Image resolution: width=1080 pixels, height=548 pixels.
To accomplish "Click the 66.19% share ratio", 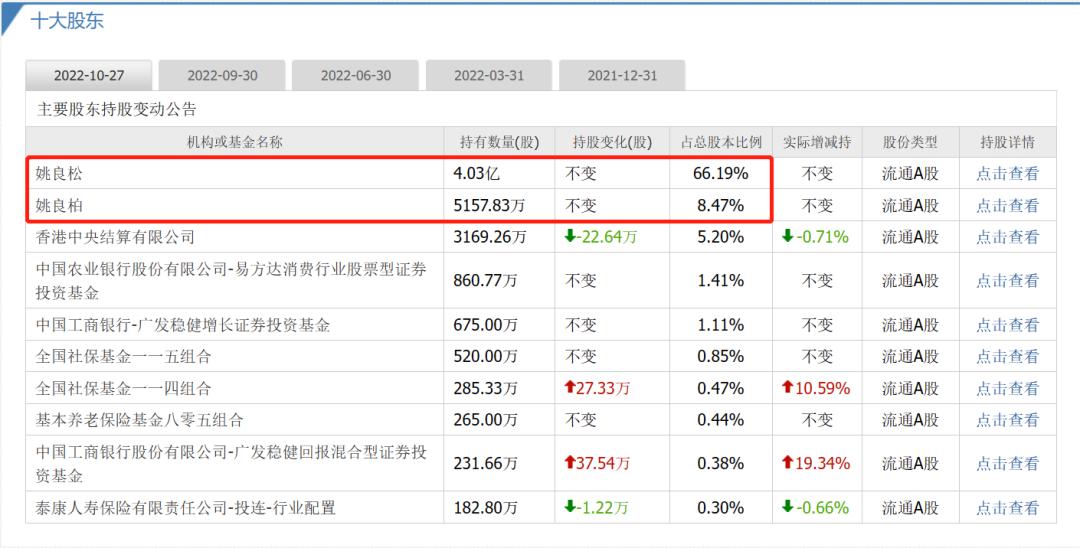I will point(720,173).
